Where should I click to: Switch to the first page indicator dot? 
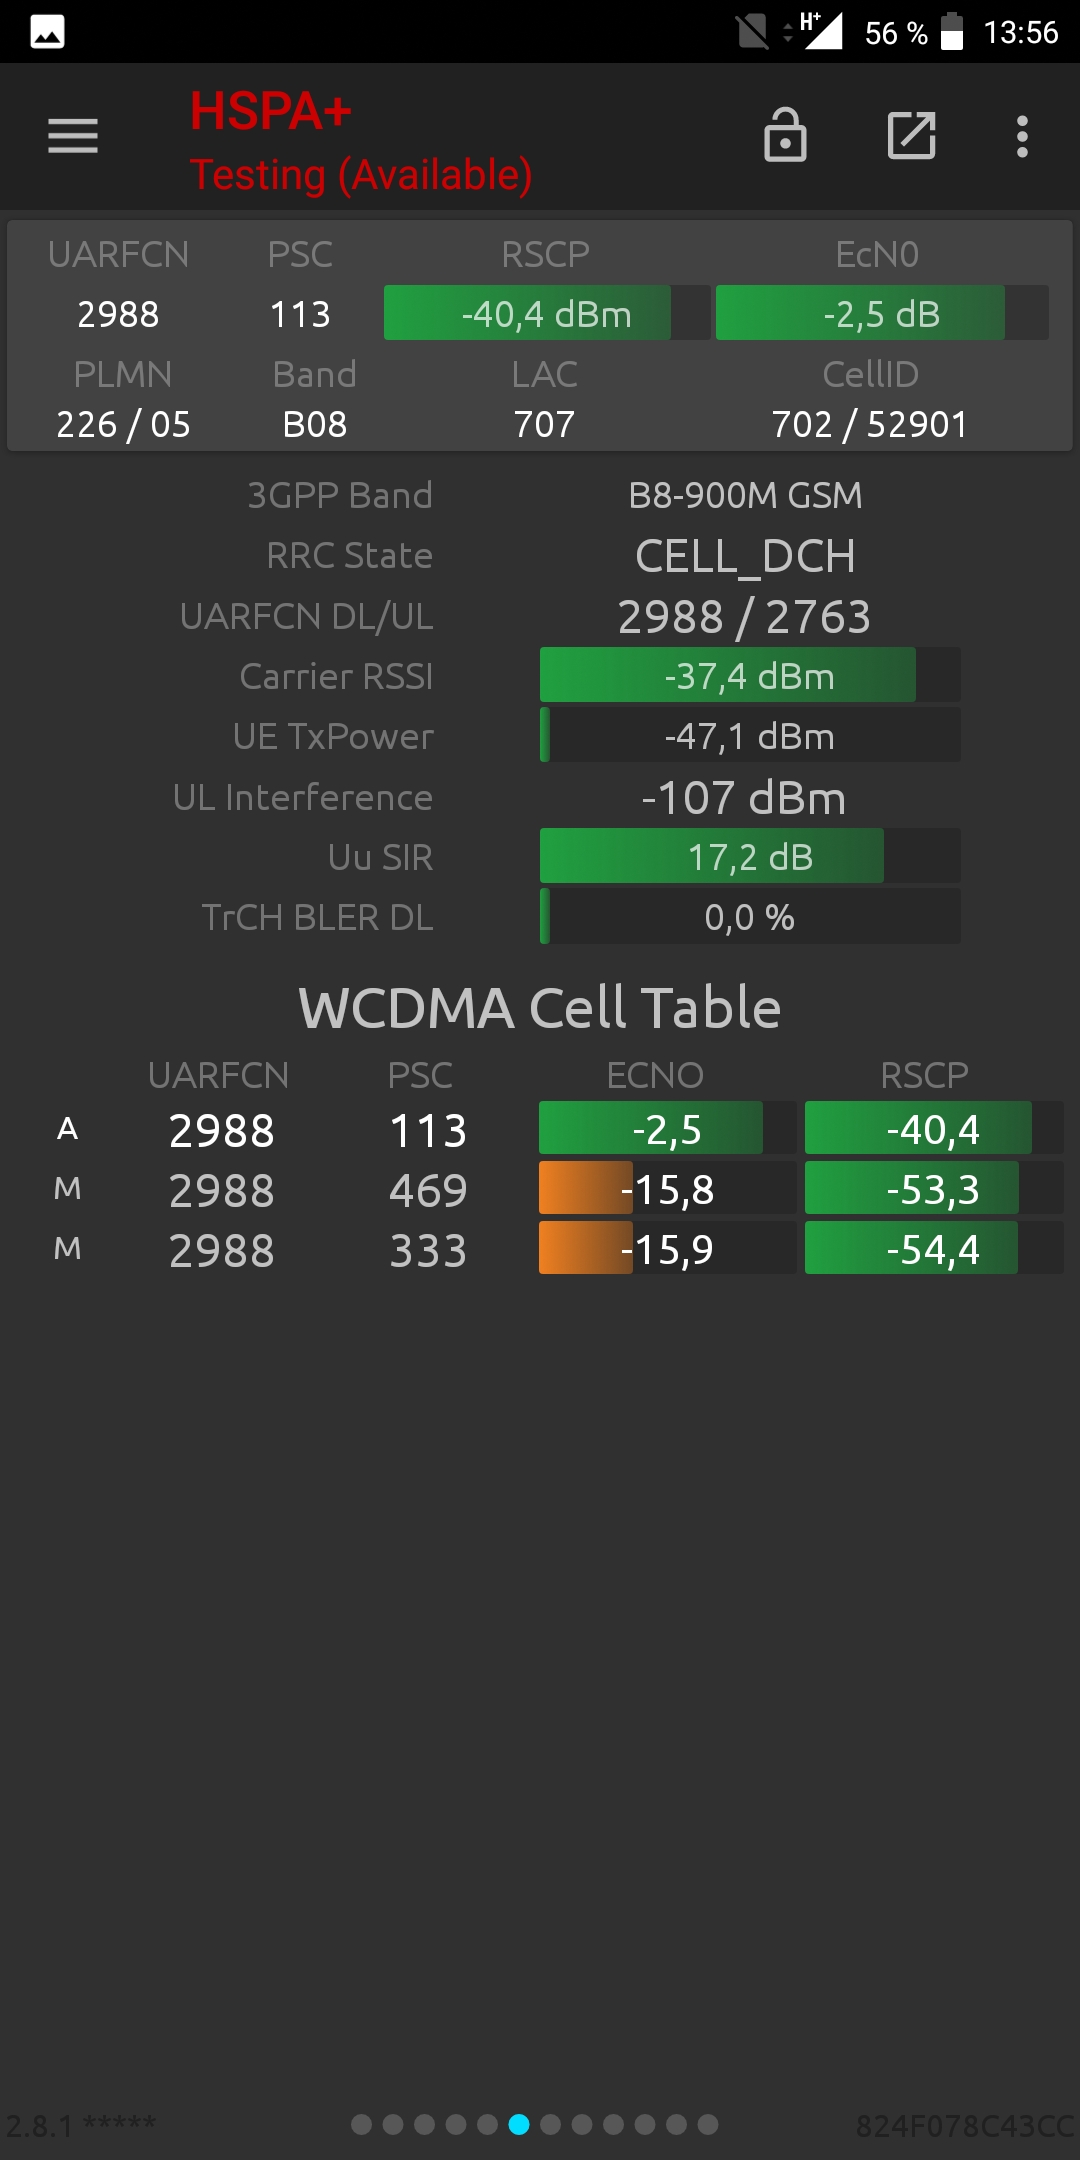click(x=362, y=2124)
